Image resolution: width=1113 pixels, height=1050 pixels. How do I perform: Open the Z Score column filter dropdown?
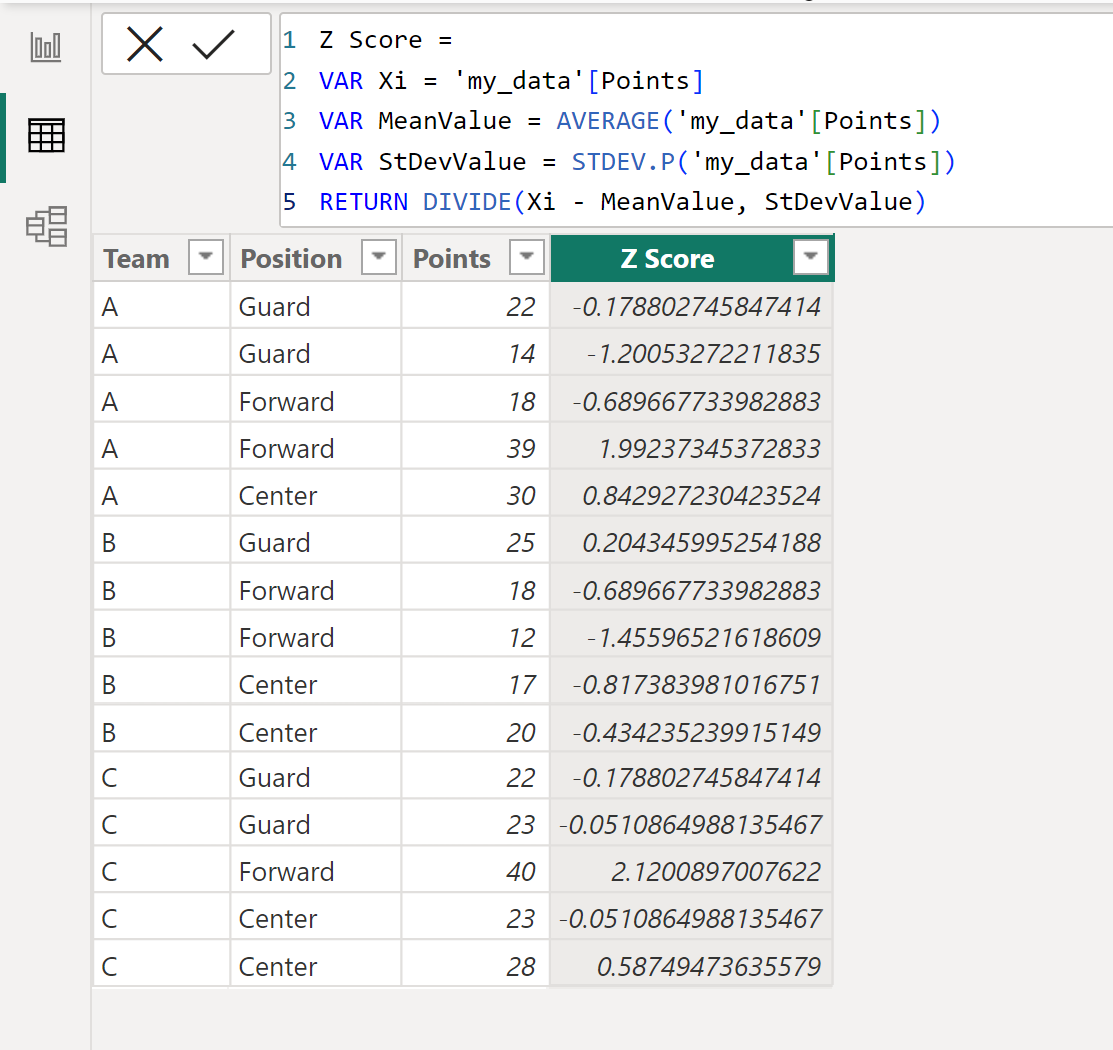tap(810, 257)
